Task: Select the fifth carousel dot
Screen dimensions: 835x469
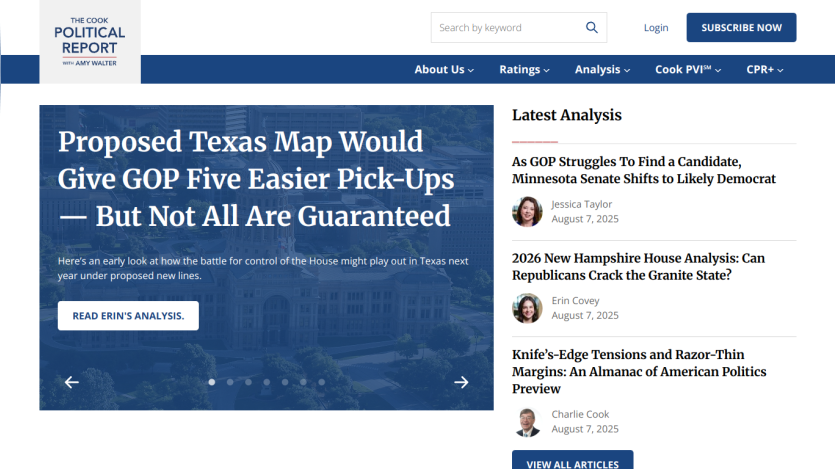Action: point(285,382)
